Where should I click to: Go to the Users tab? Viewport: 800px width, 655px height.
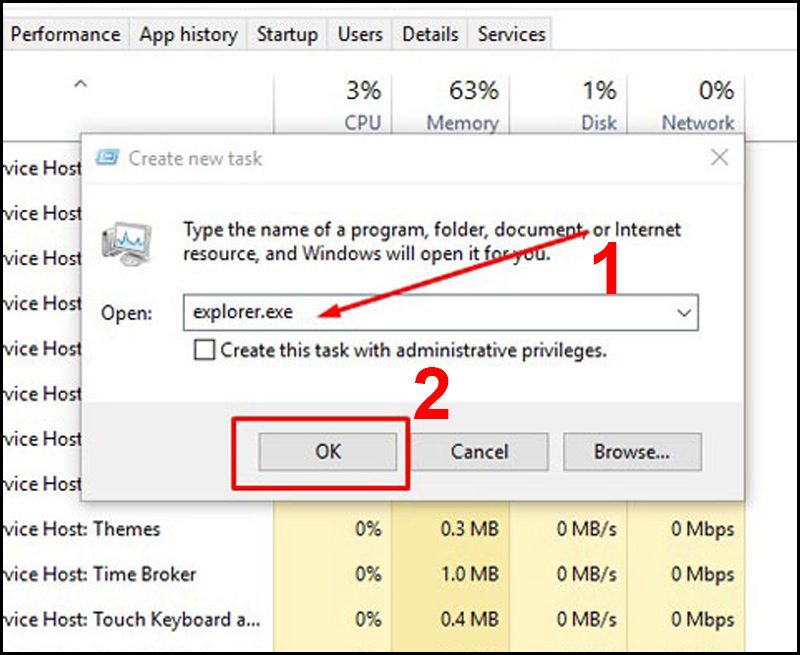(x=359, y=34)
